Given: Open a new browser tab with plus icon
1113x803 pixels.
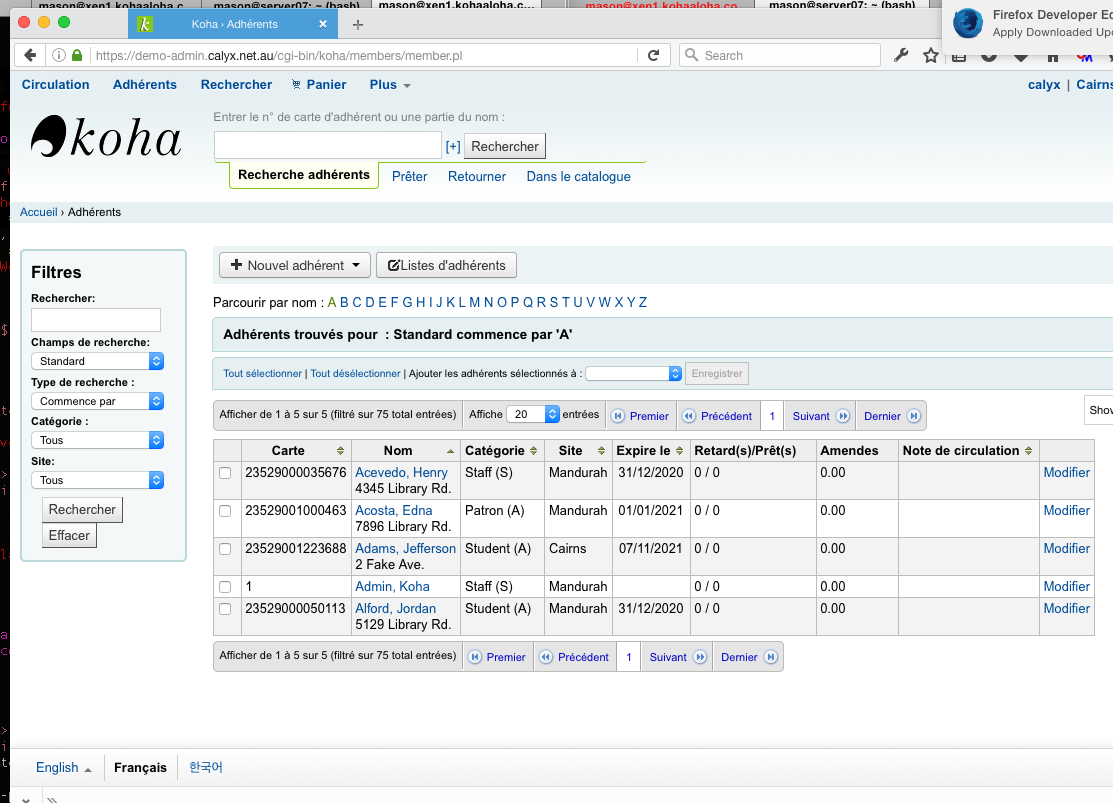Looking at the screenshot, I should (358, 24).
